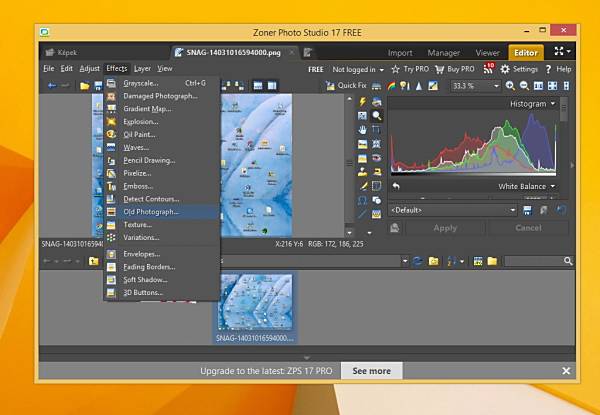The height and width of the screenshot is (415, 600).
Task: Choose Pixelize... from Effects menu
Action: coord(162,173)
